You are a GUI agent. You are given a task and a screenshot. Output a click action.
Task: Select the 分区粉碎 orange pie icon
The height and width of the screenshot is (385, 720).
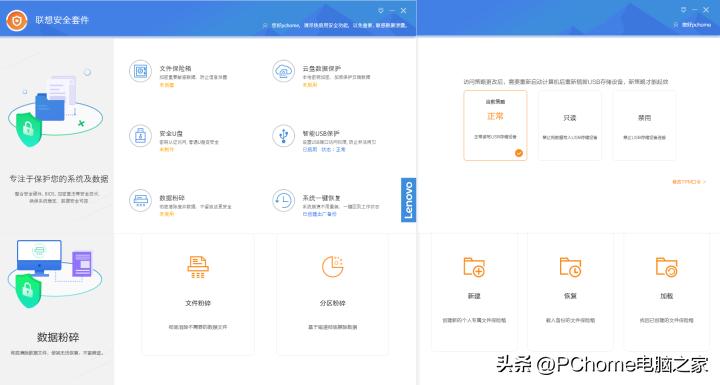(332, 266)
